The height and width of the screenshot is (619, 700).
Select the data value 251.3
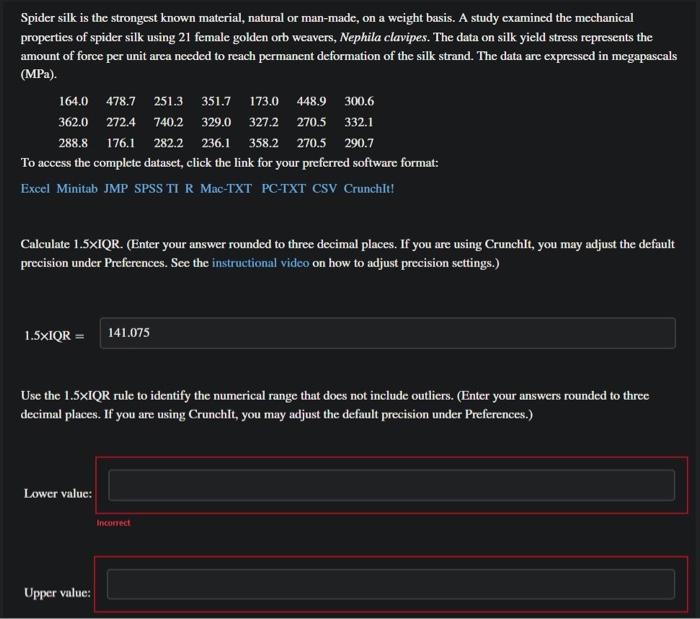pyautogui.click(x=168, y=101)
